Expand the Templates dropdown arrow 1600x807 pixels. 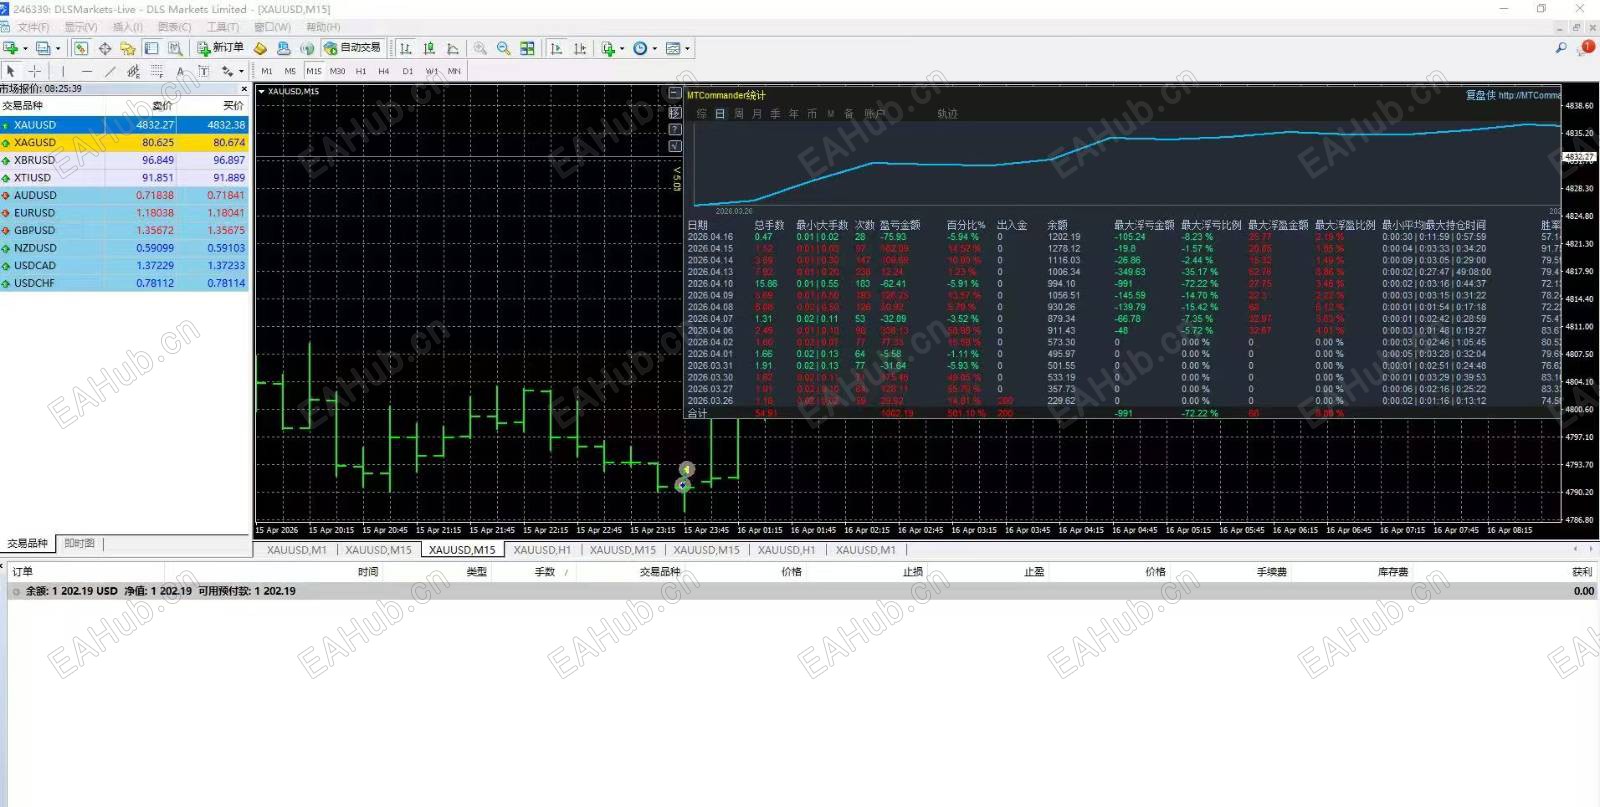687,48
